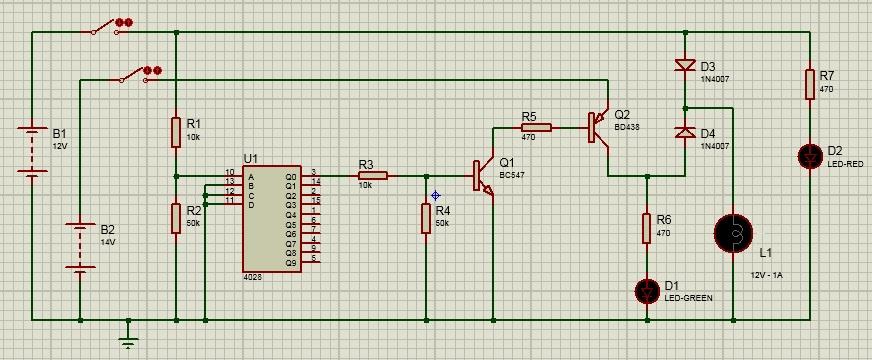Select the D2 red LED
Image resolution: width=872 pixels, height=360 pixels.
[x=810, y=156]
